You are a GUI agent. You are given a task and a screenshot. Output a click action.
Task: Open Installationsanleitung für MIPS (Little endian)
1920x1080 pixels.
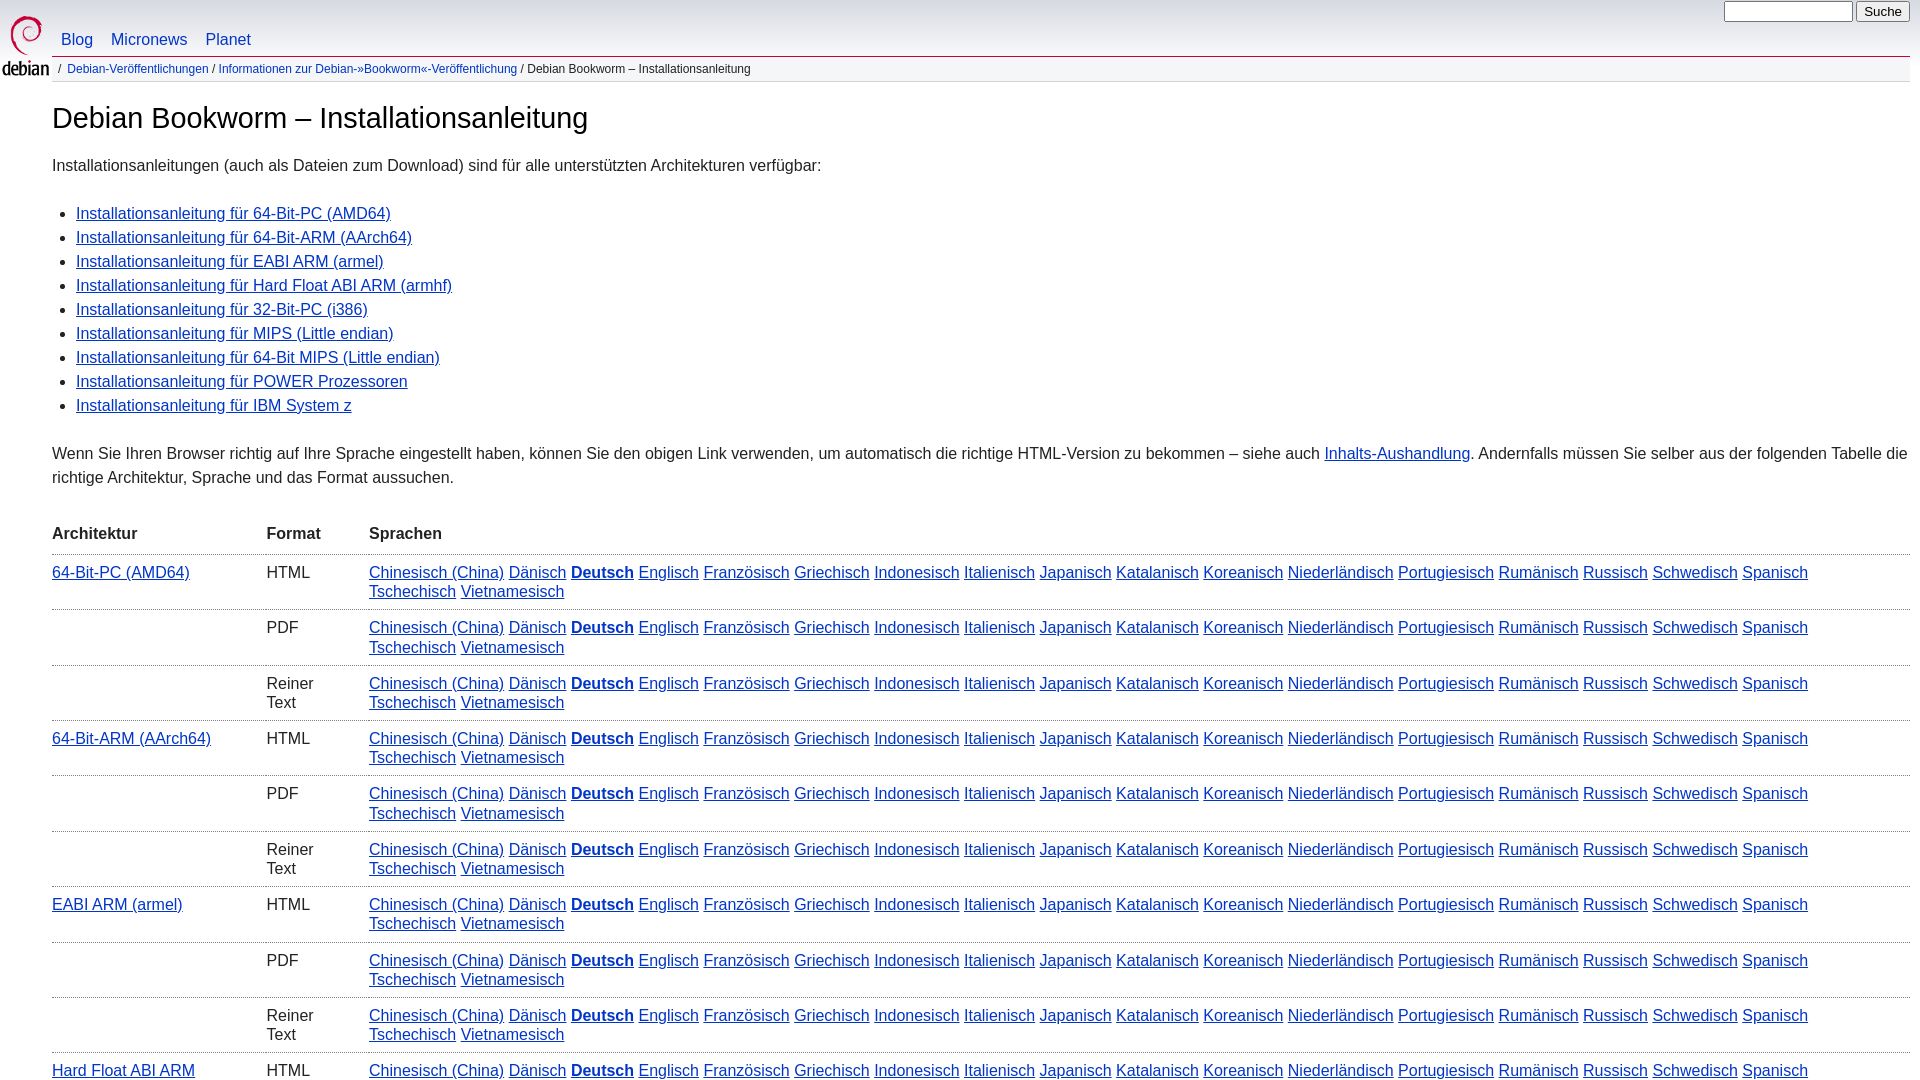point(235,334)
